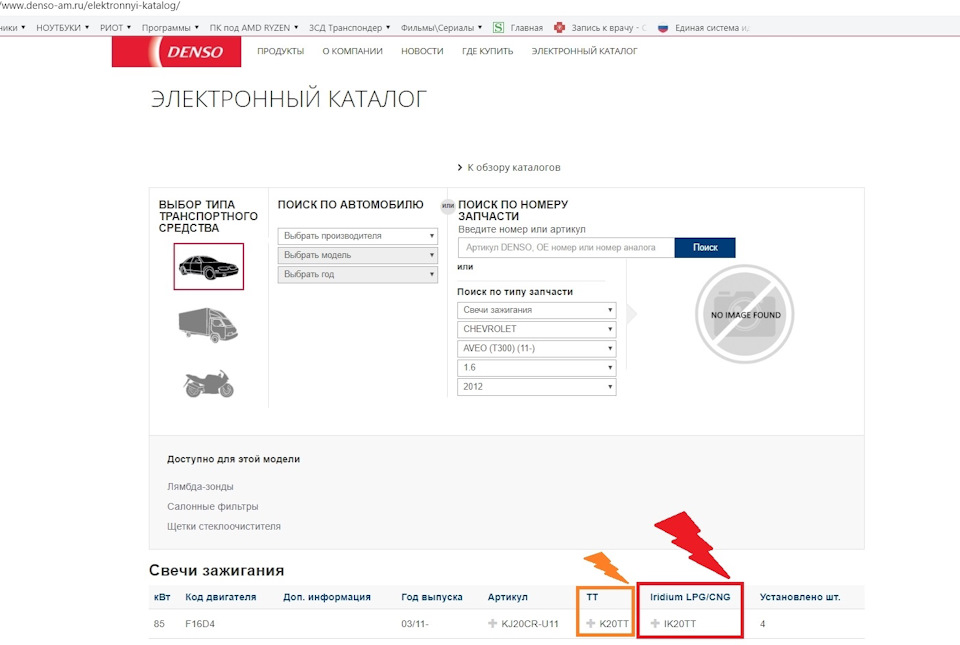Expand the KJ20CR-U11 article plus icon
960x645 pixels.
click(x=492, y=624)
